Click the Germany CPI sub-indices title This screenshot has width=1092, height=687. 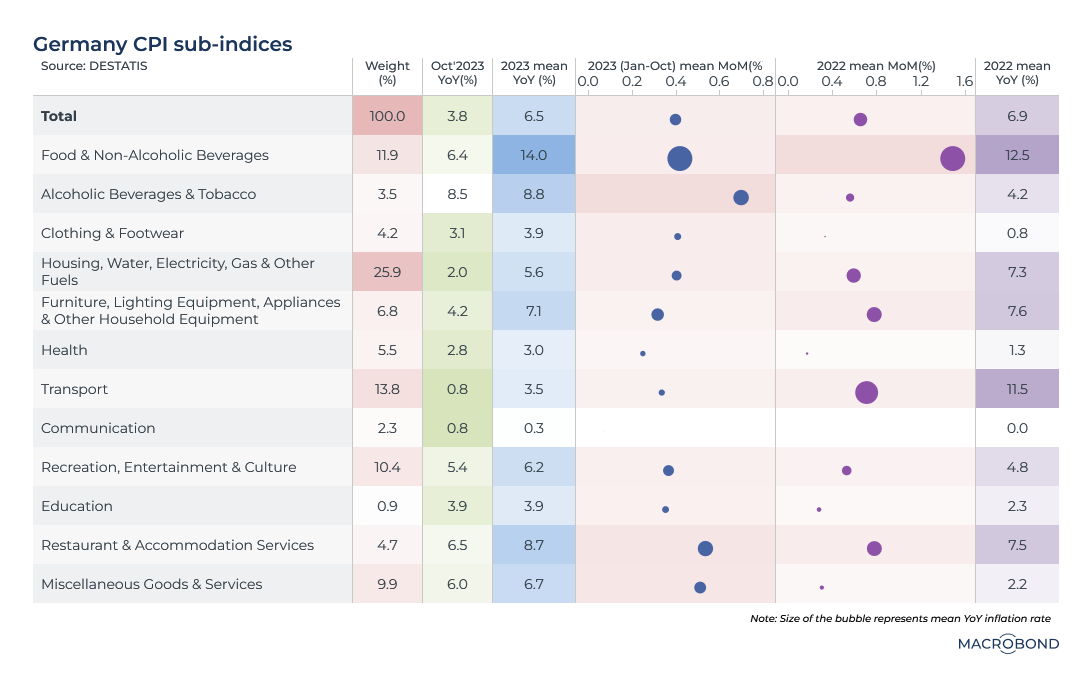tap(162, 44)
